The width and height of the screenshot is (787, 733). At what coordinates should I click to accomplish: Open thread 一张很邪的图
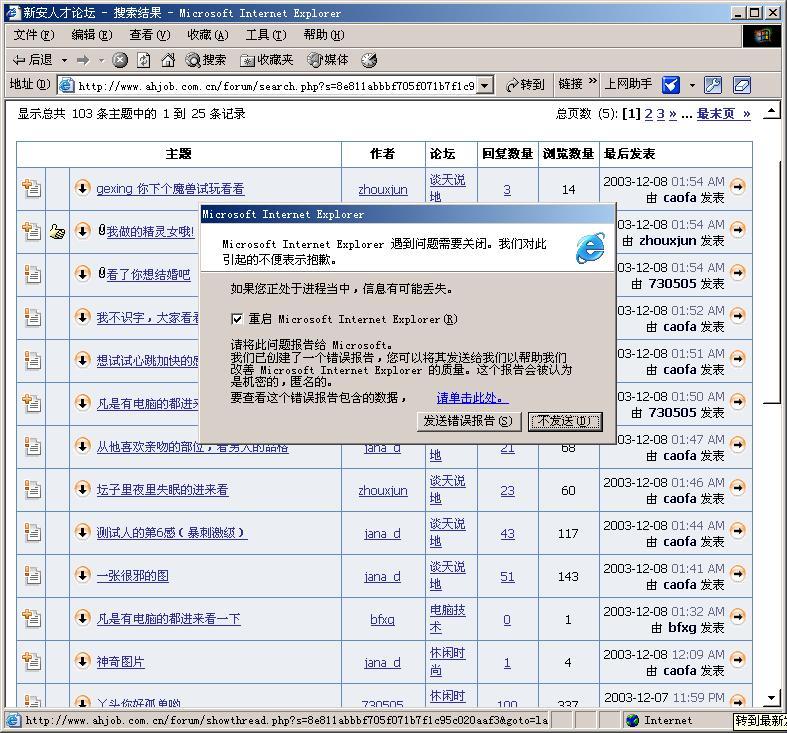(133, 576)
